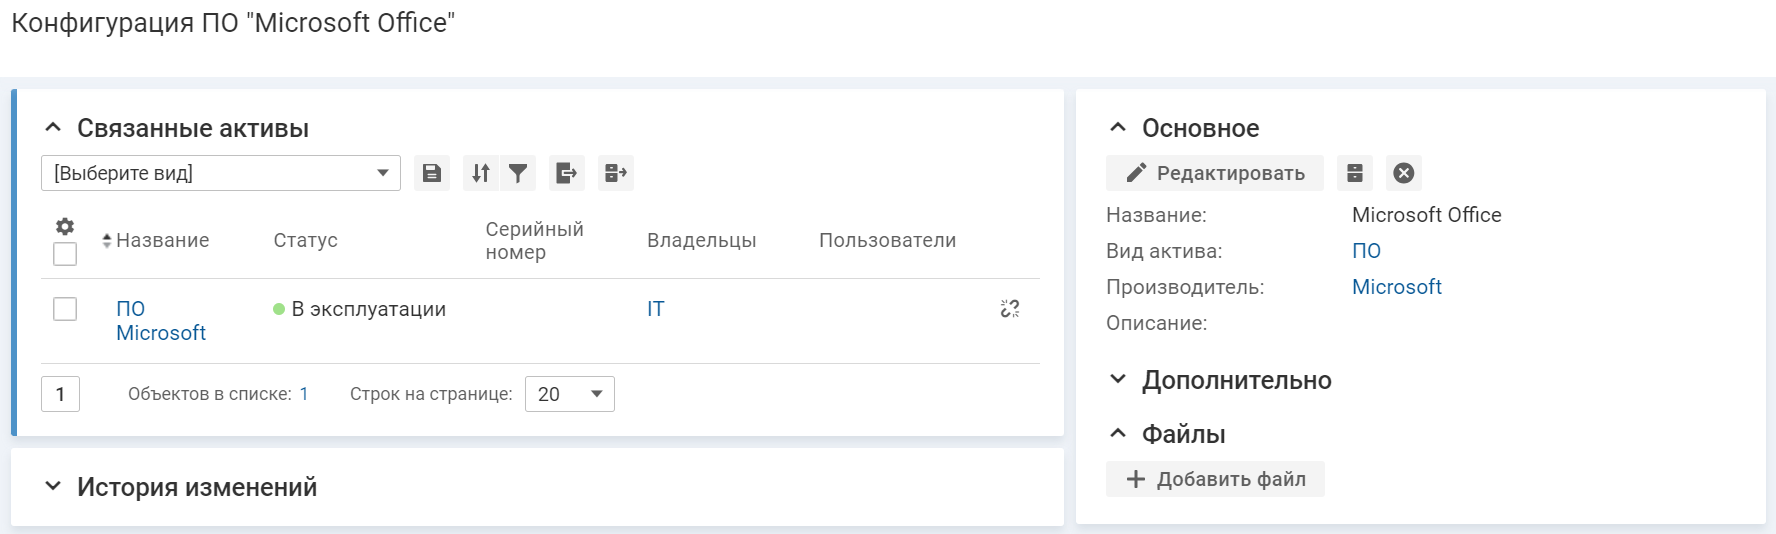Click the icon right of the export icon
The height and width of the screenshot is (534, 1776).
pyautogui.click(x=616, y=173)
